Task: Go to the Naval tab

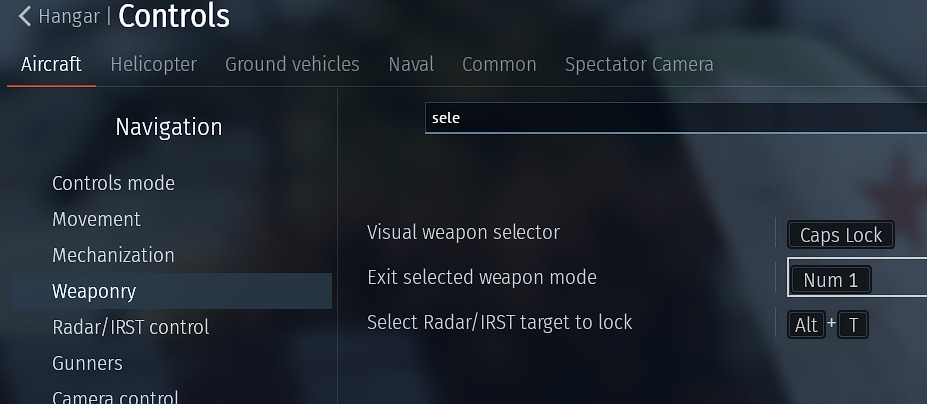Action: (x=411, y=64)
